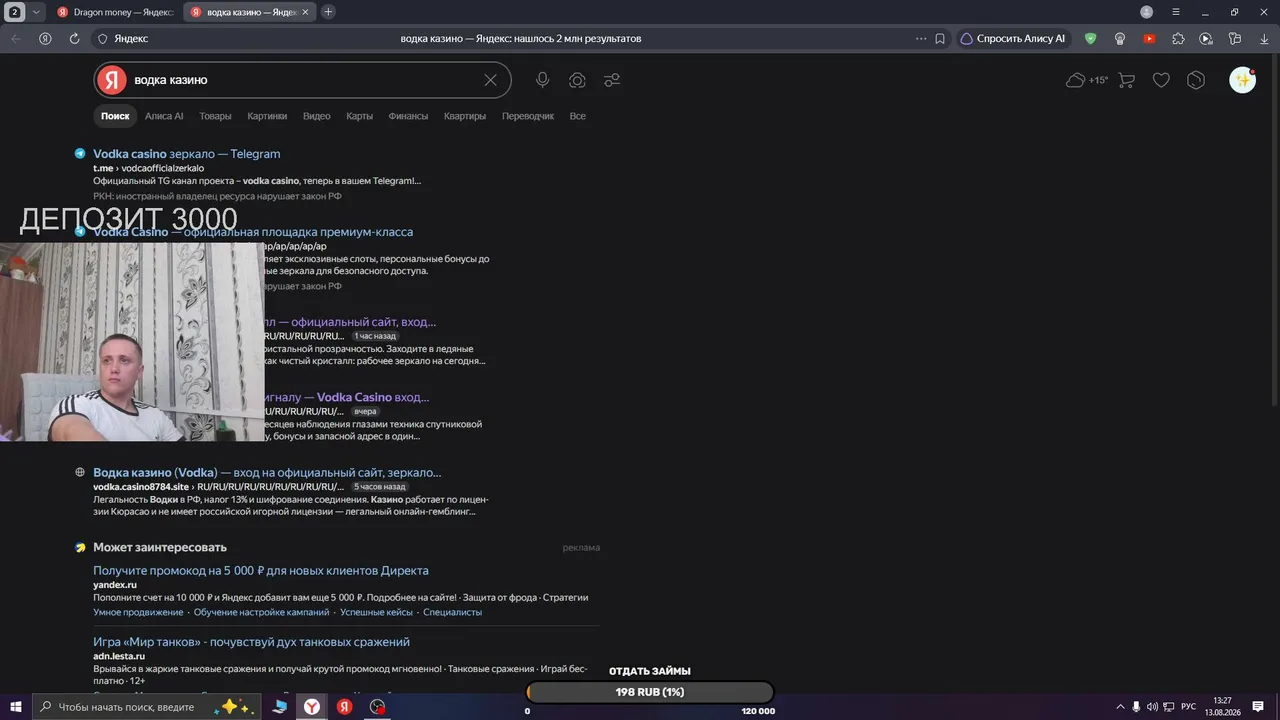The height and width of the screenshot is (720, 1280).
Task: Click the Windows taskbar search box
Action: 147,707
